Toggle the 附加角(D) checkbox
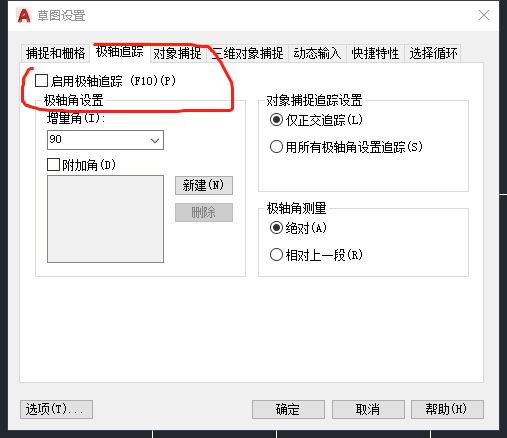 tap(53, 165)
